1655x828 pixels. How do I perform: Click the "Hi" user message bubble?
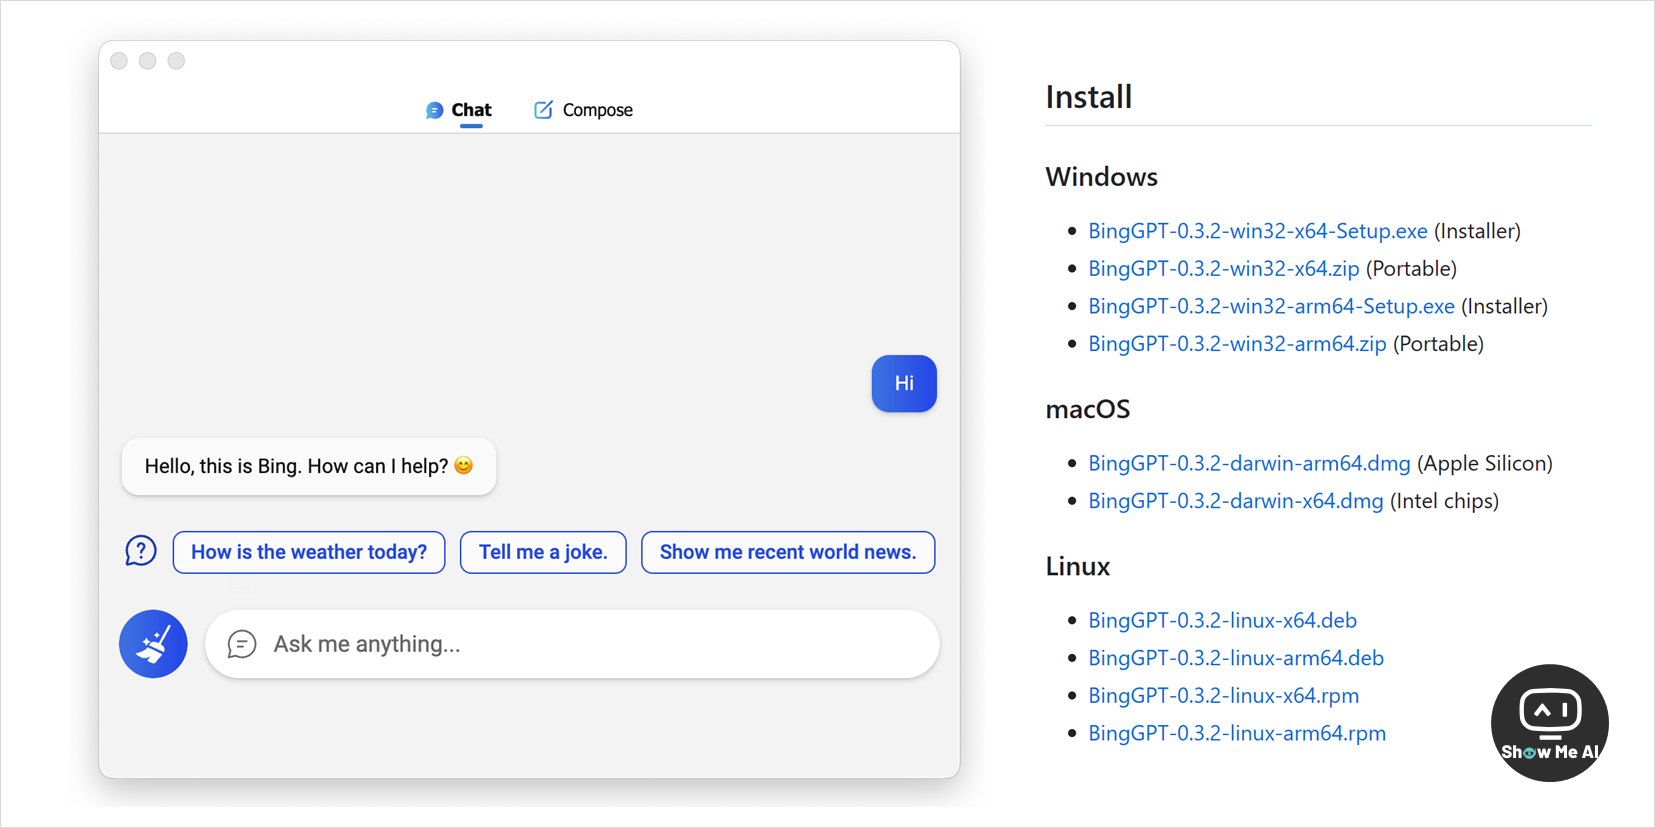click(x=904, y=384)
